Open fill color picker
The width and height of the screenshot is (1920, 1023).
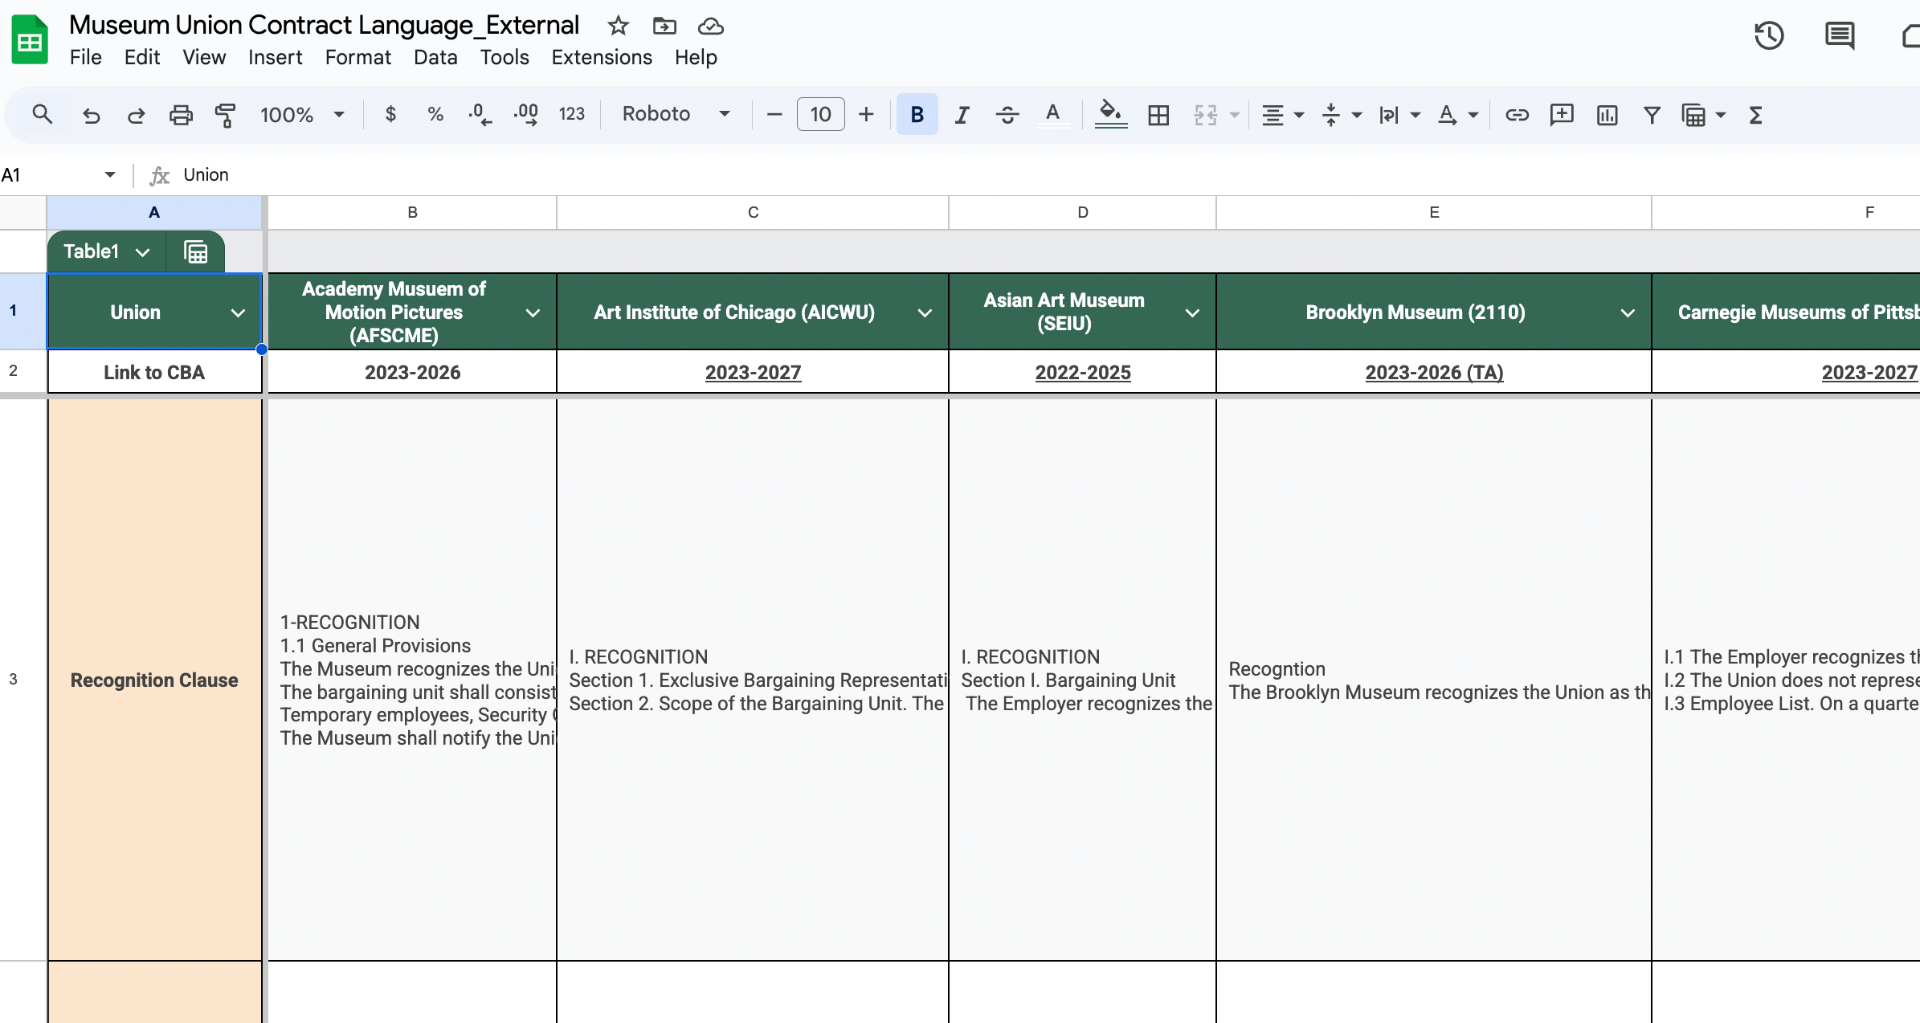point(1111,114)
